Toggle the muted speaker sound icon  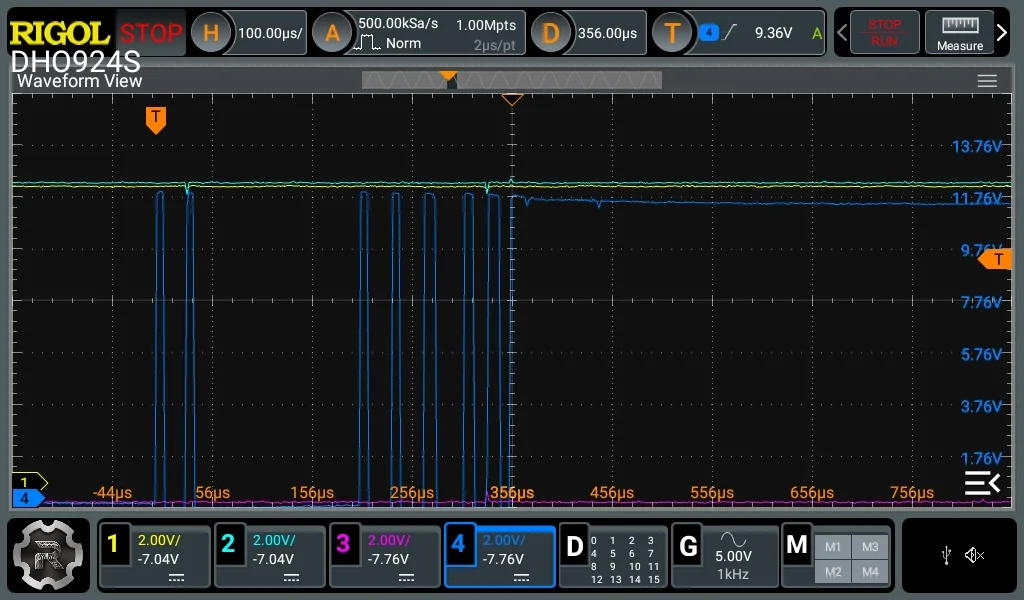(974, 556)
